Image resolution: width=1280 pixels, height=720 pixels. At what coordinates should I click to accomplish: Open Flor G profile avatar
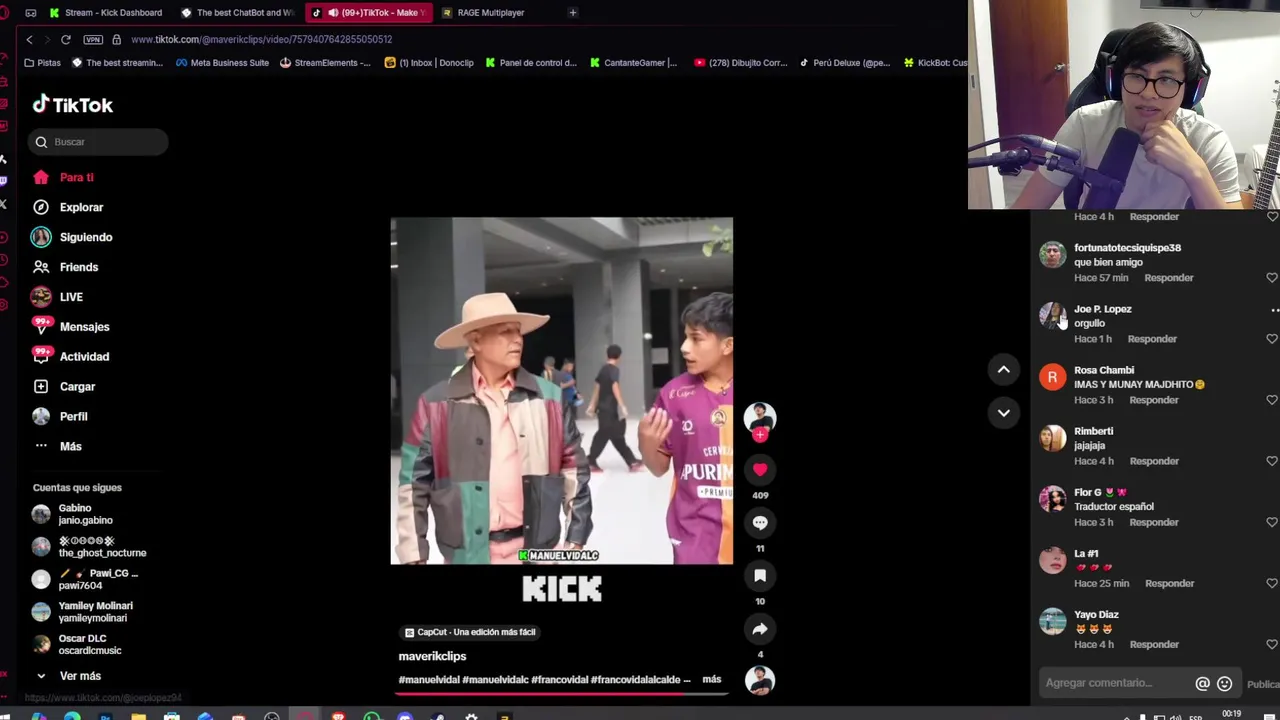[x=1052, y=499]
